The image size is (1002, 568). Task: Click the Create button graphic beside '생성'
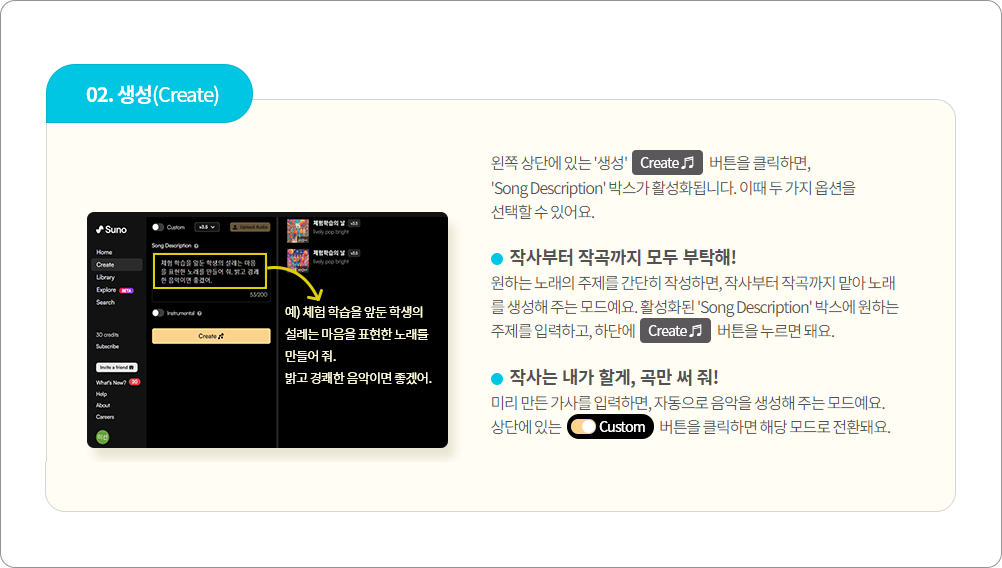tap(667, 163)
